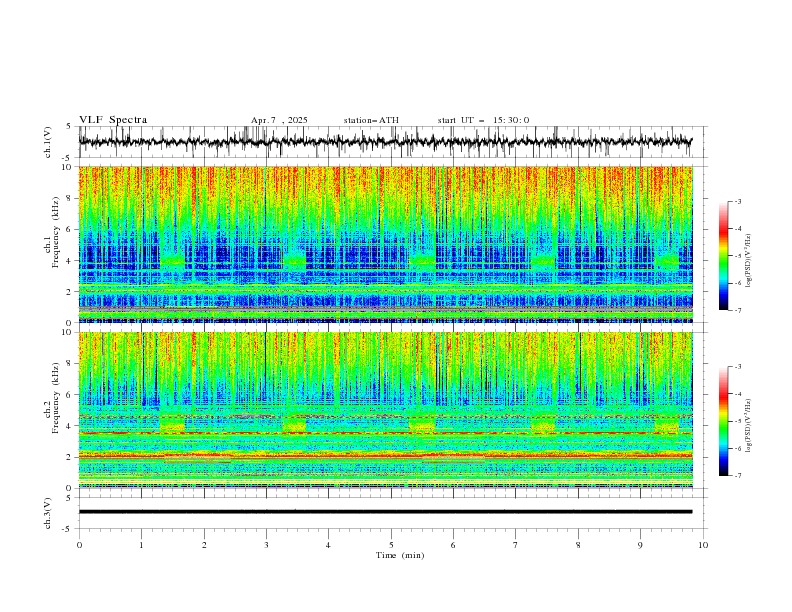Click time axis tick label "10"
Viewport: 792px width, 612px height.
703,545
